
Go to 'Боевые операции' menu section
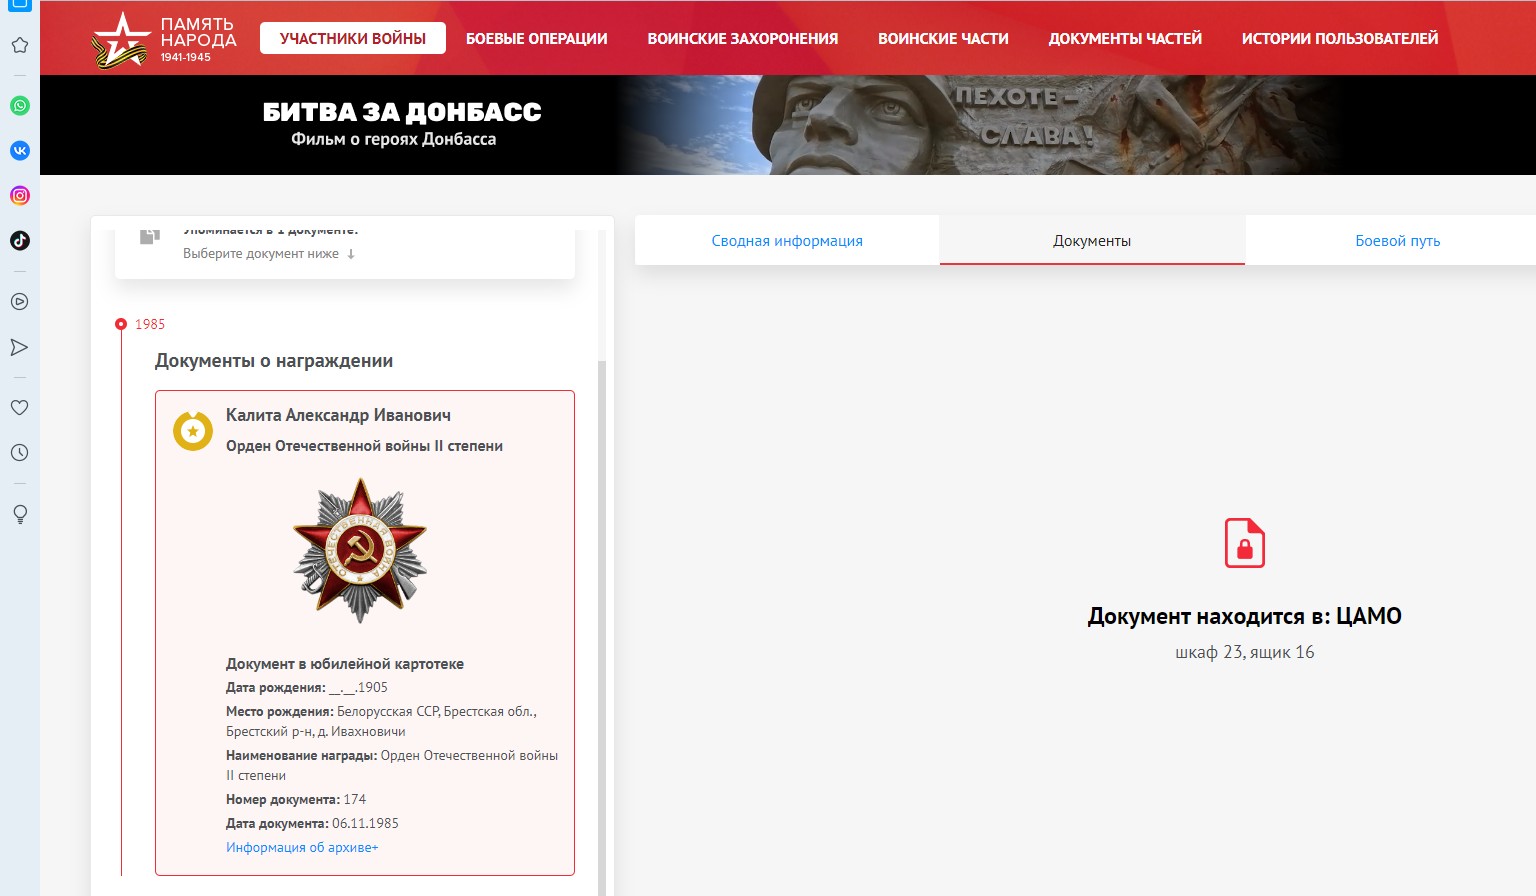coord(536,39)
